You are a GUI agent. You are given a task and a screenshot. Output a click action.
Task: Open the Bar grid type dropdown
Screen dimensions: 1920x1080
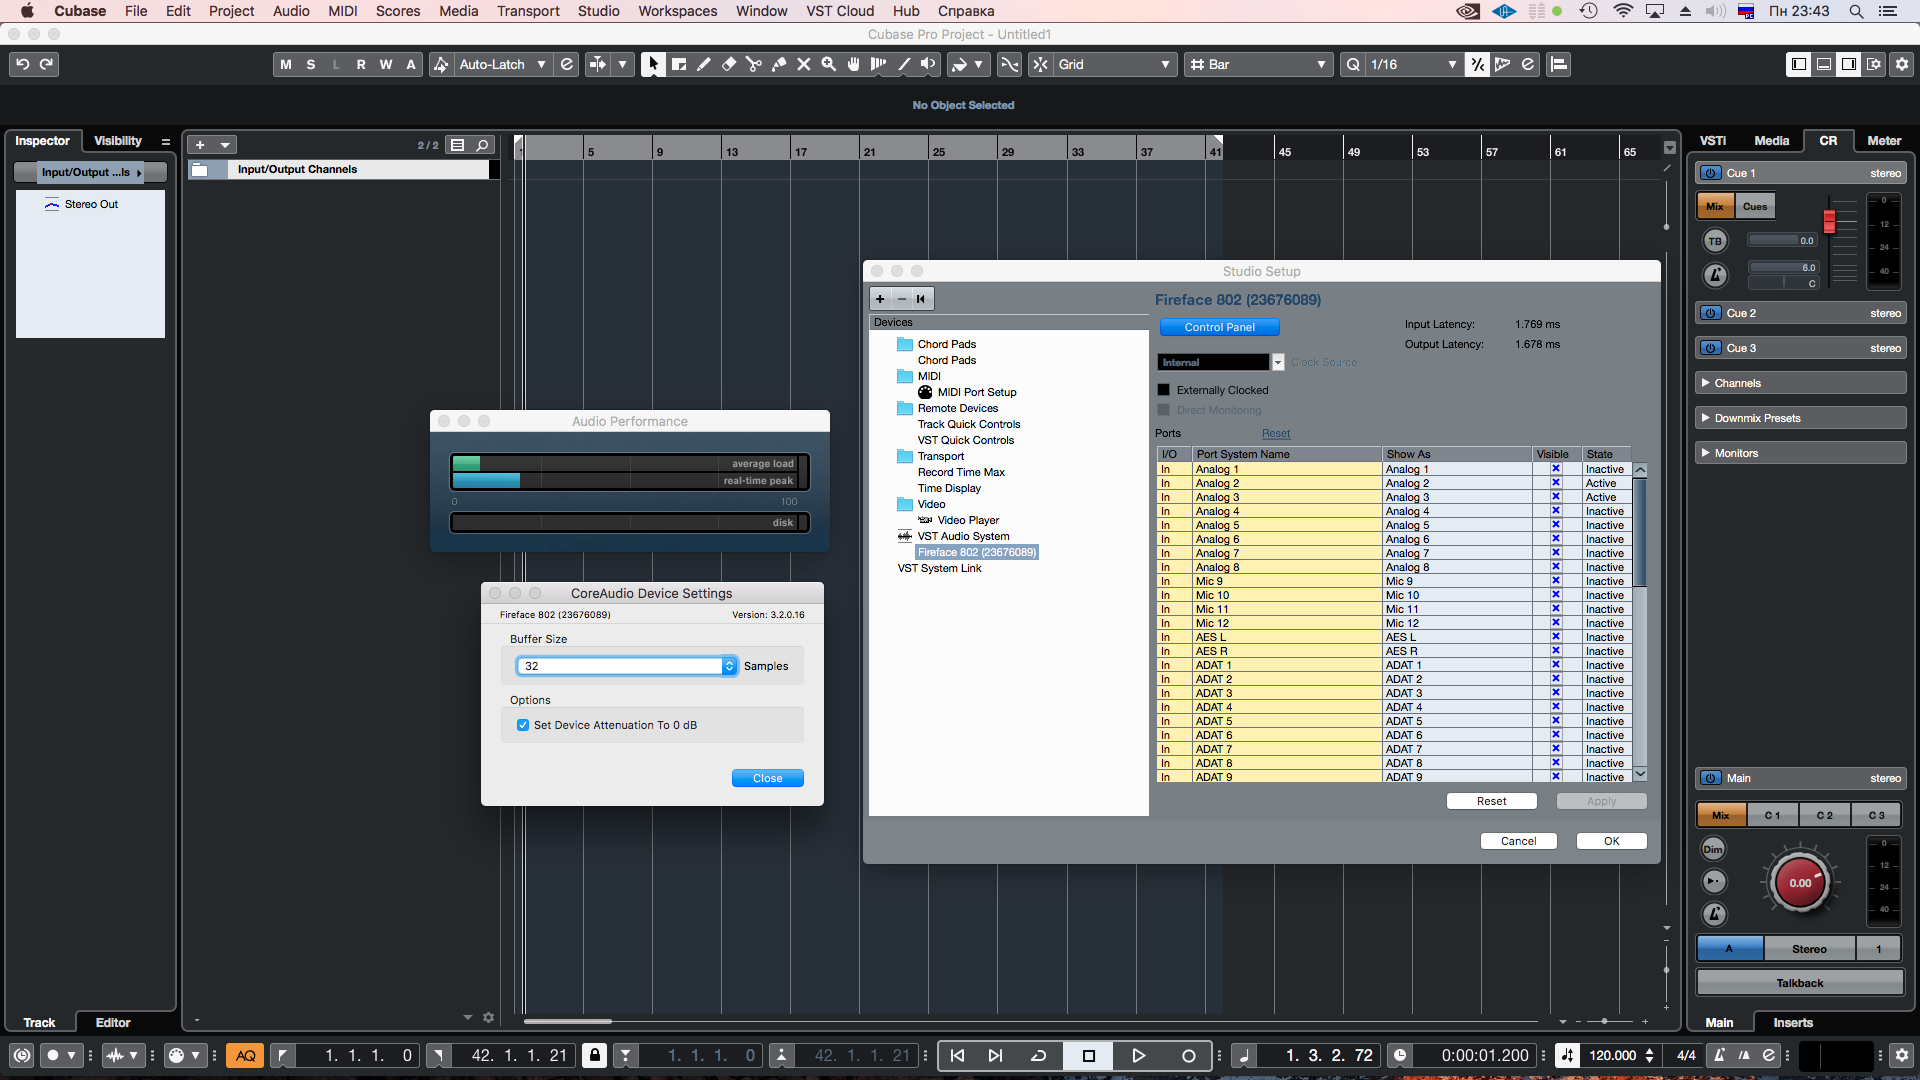[x=1258, y=64]
